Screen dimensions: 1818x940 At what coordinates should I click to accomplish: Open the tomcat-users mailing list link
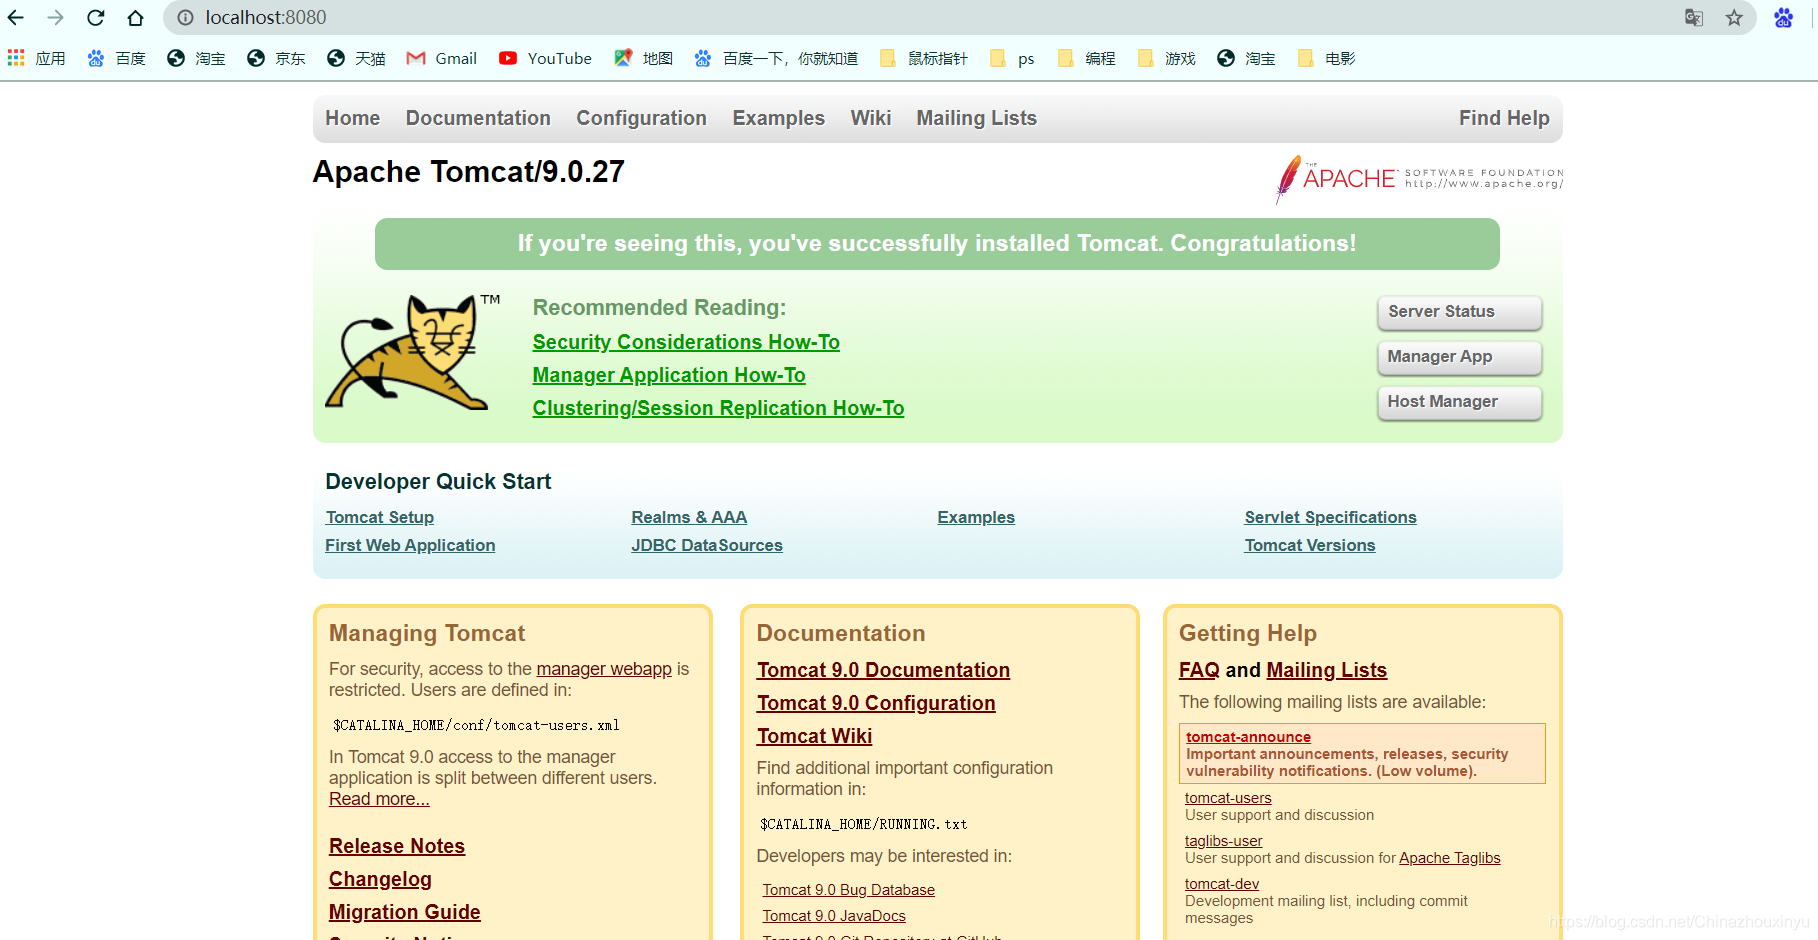click(1228, 798)
